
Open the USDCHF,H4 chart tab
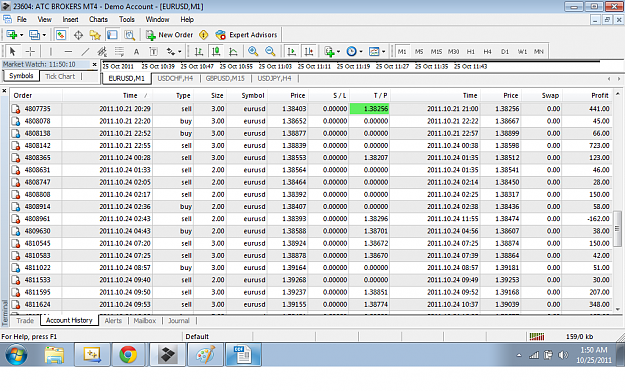(175, 78)
